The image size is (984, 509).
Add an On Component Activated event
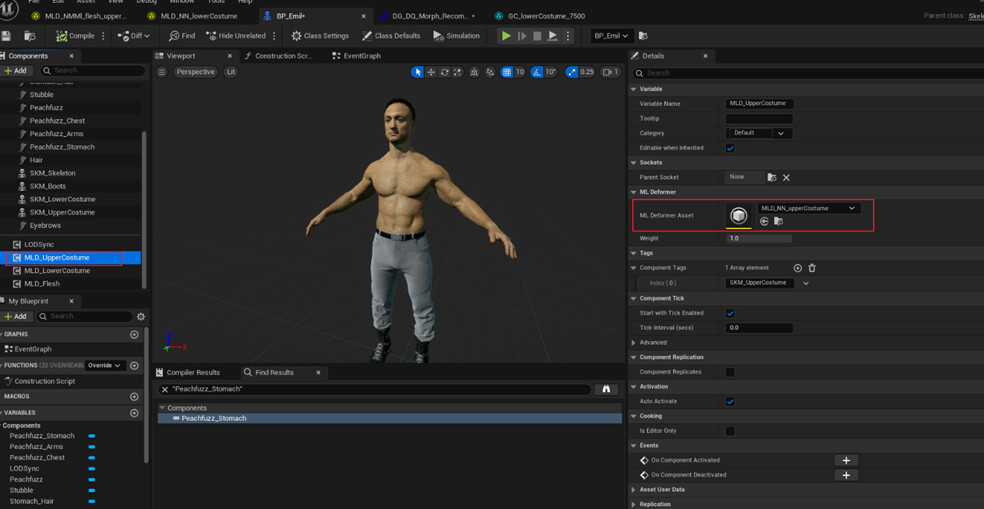click(x=846, y=460)
